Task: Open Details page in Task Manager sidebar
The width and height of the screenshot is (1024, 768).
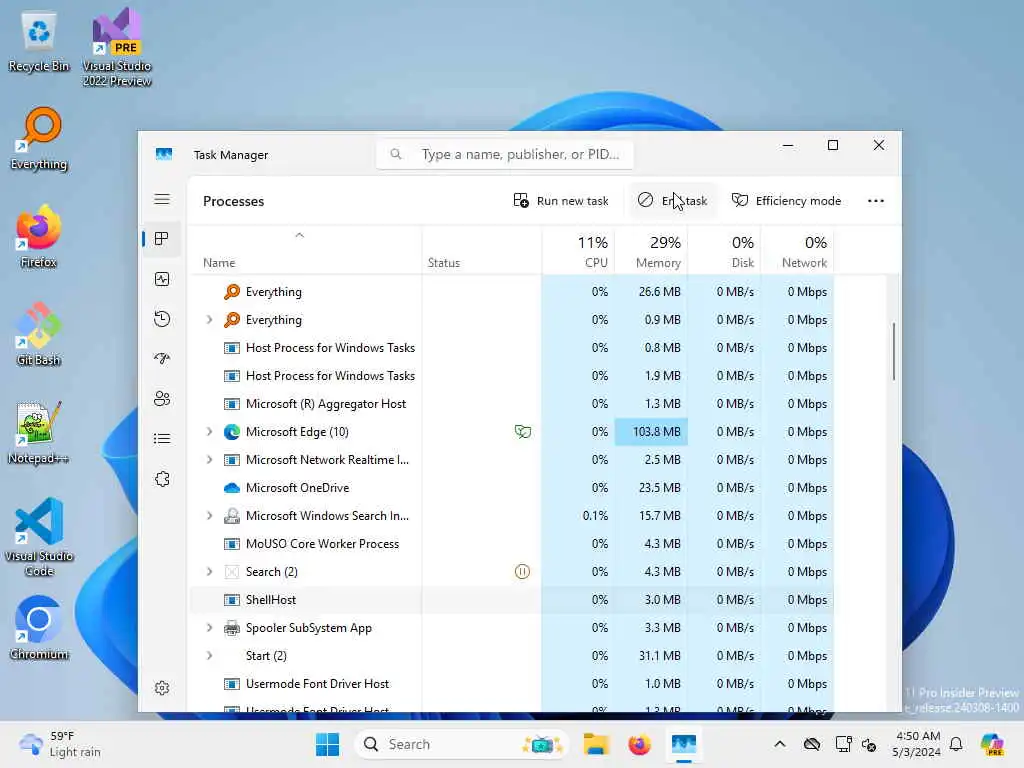Action: tap(162, 439)
